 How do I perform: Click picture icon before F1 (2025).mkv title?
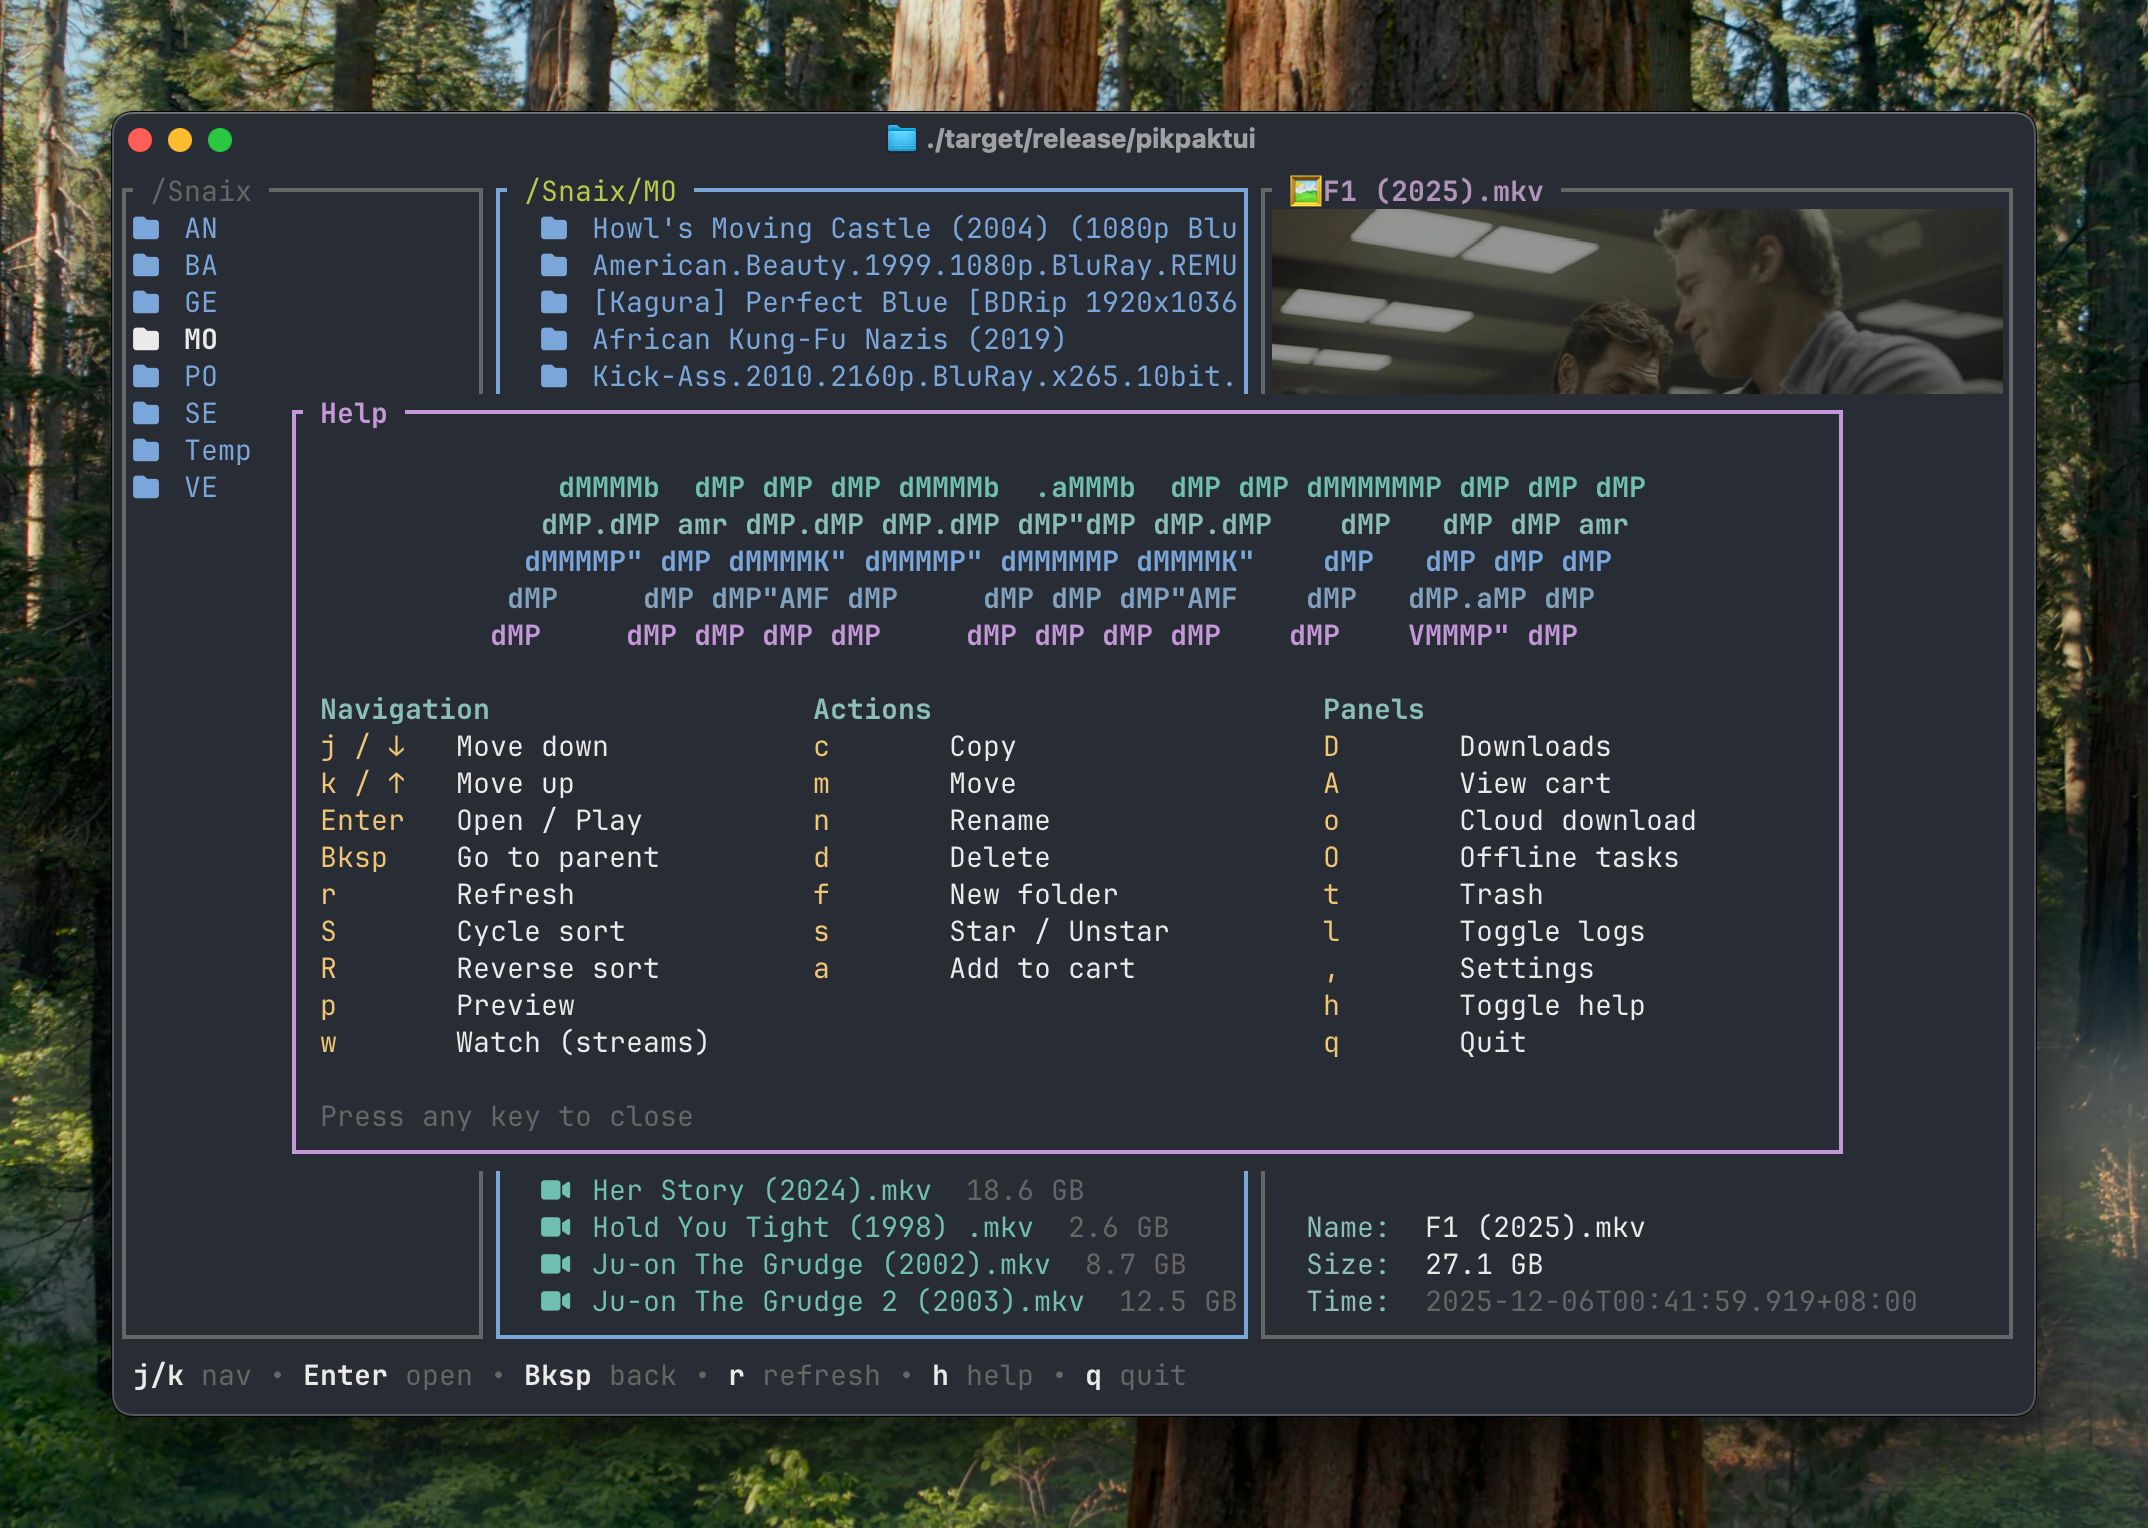[x=1305, y=191]
